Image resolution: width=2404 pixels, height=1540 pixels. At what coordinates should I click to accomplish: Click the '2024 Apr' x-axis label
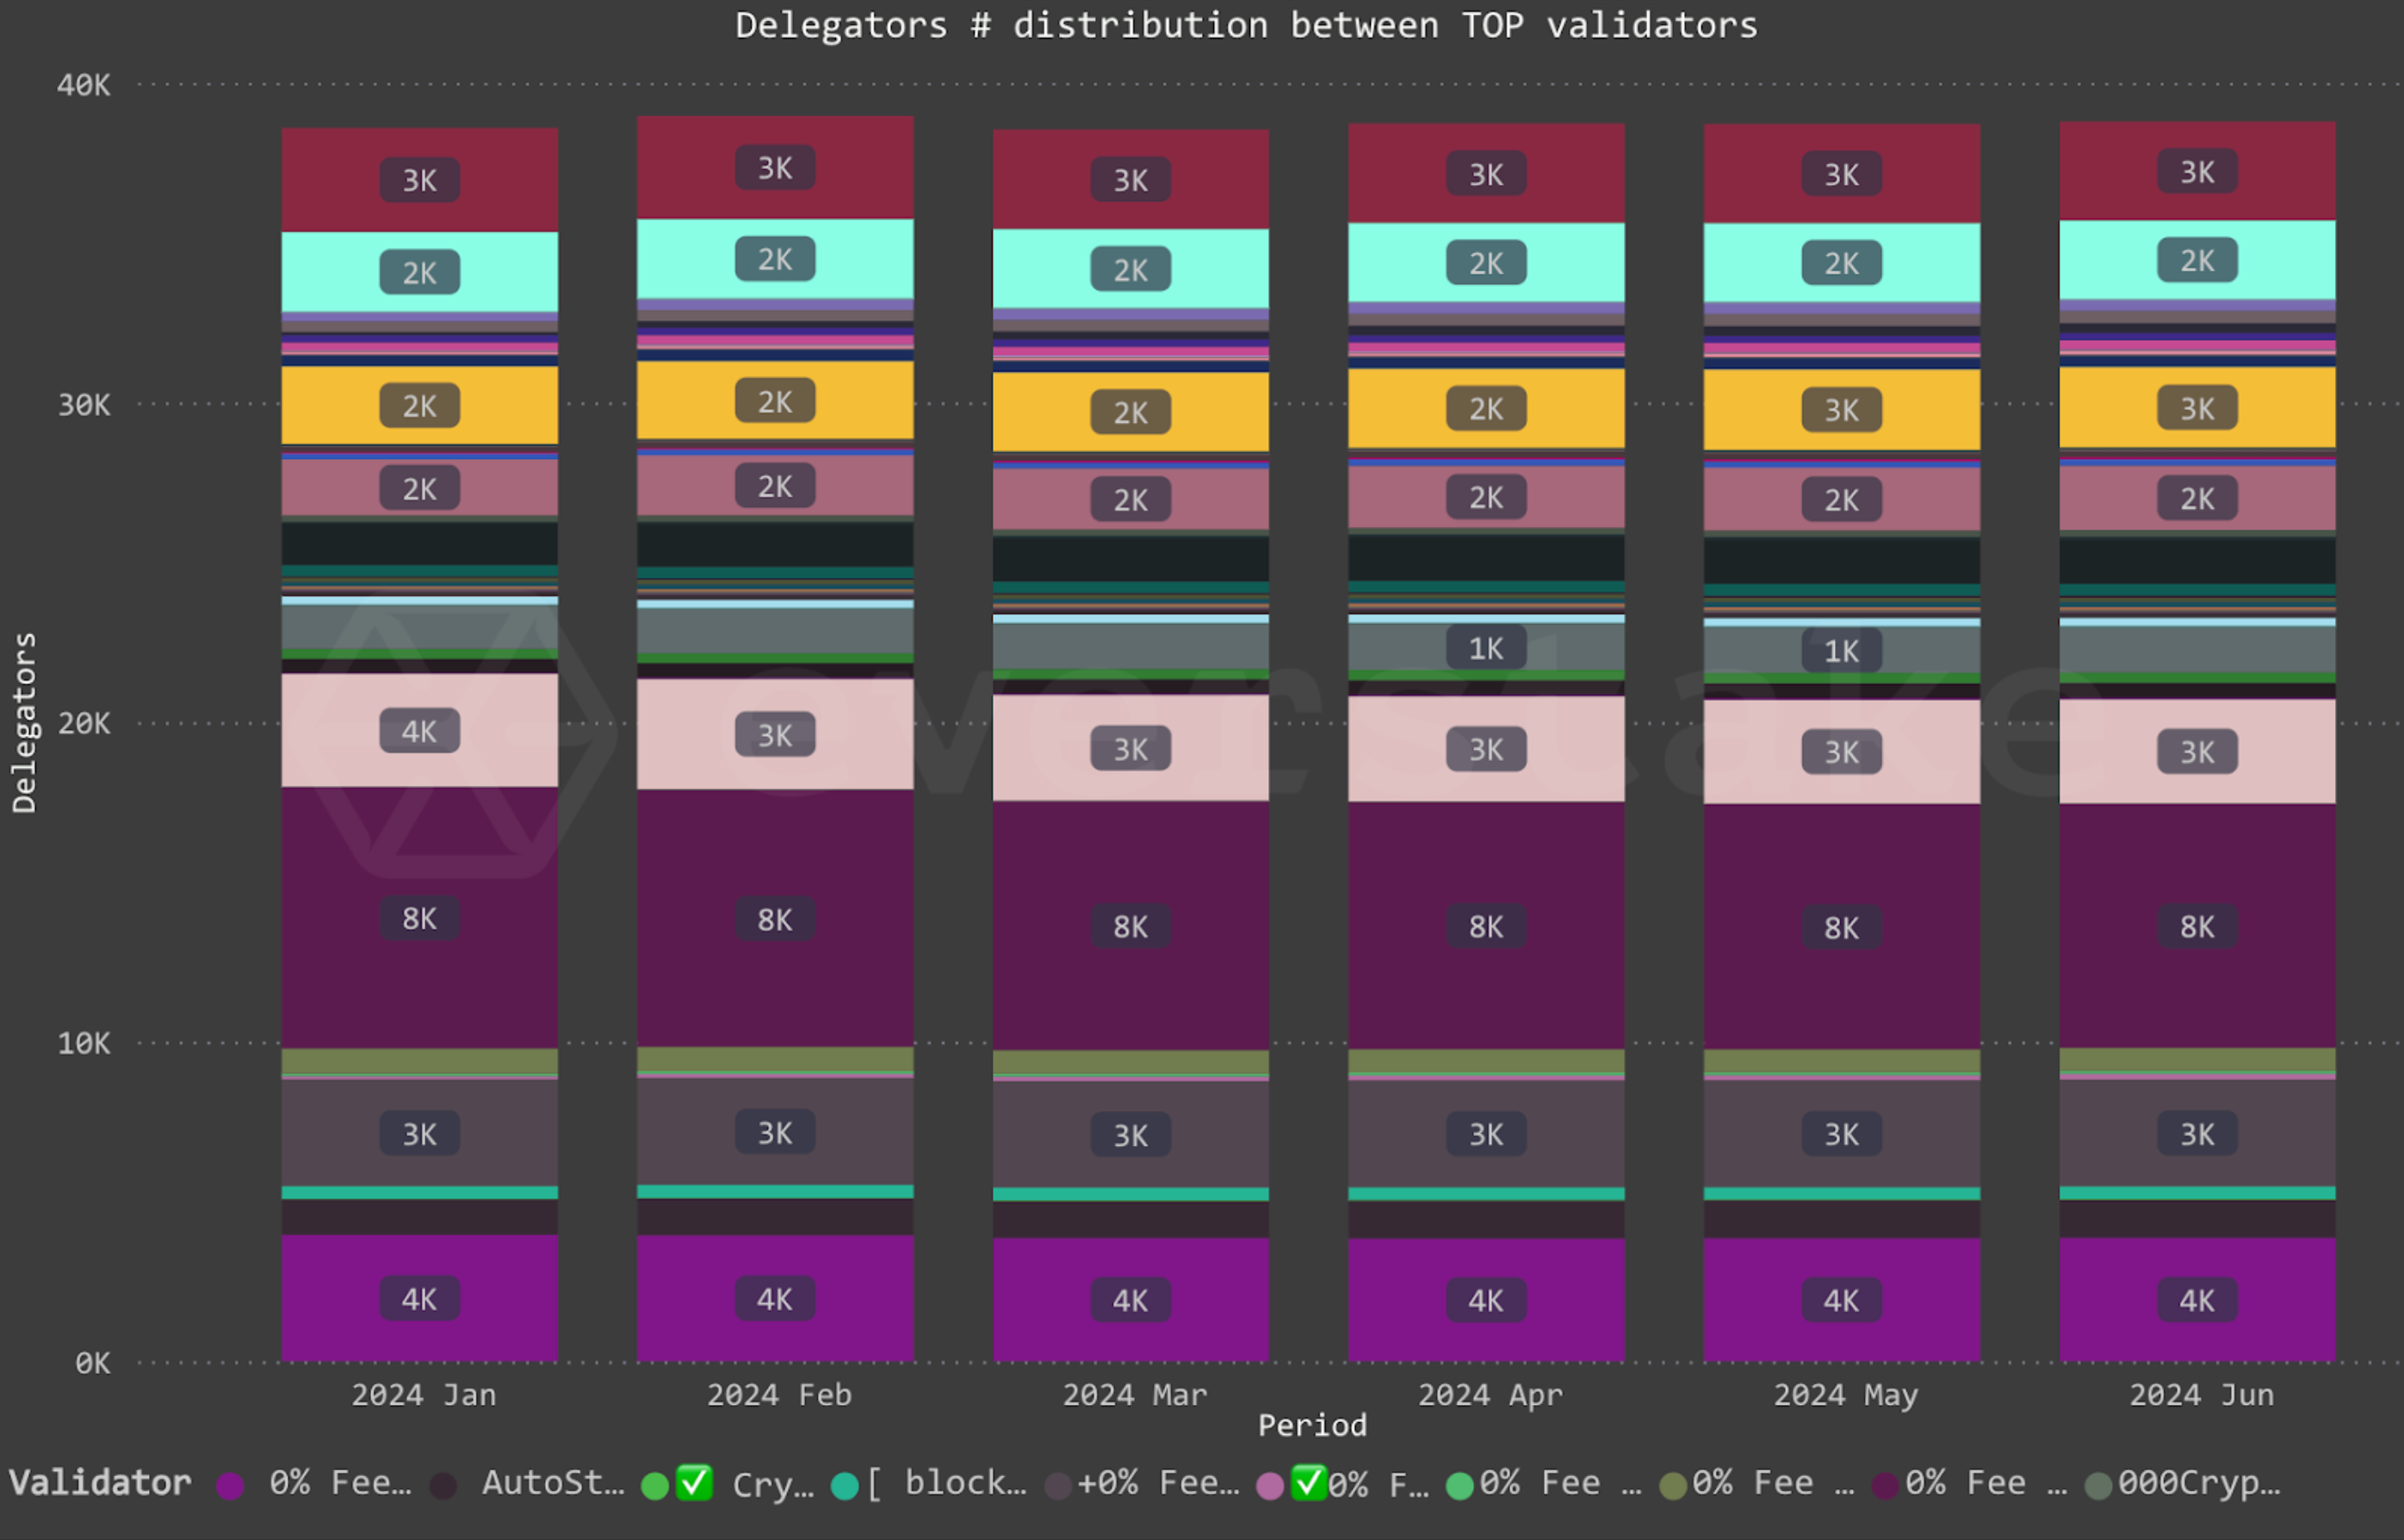[x=1490, y=1395]
